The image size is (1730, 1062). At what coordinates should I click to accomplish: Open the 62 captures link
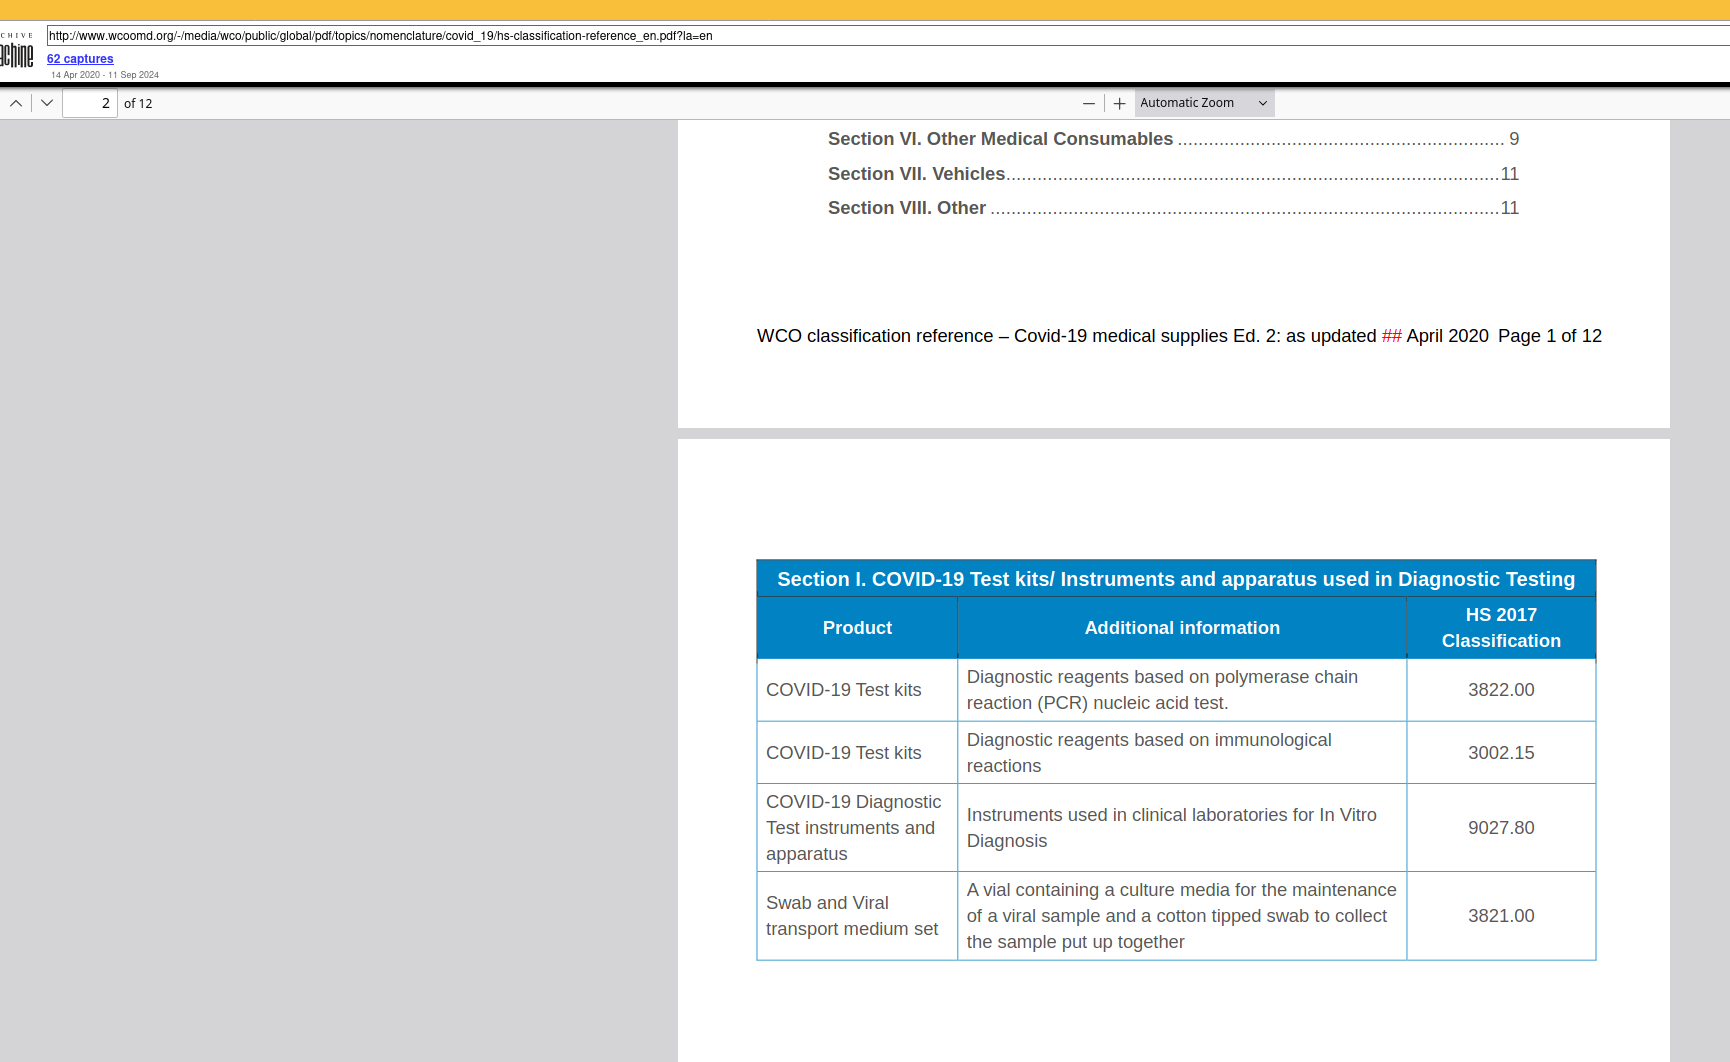click(80, 59)
